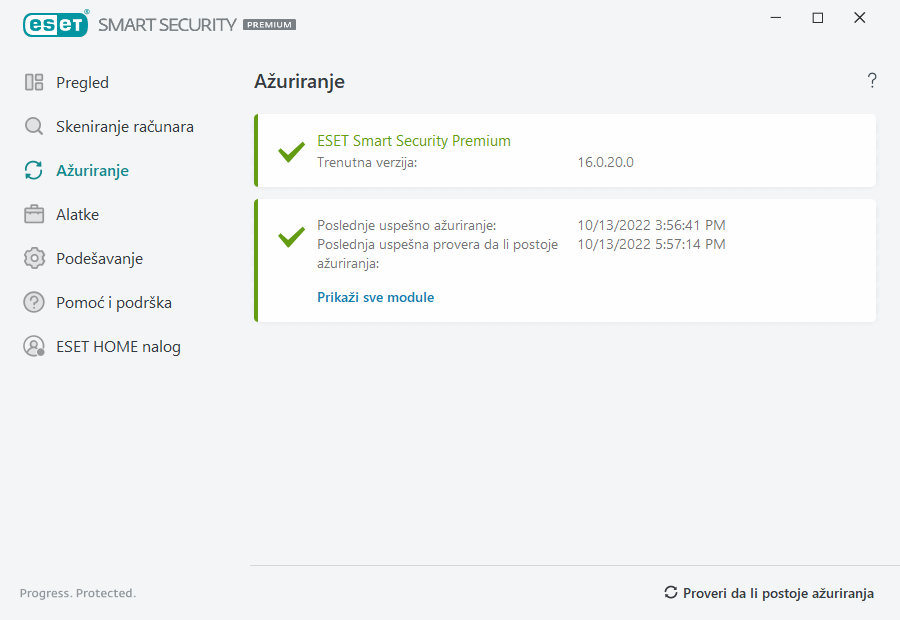Screen dimensions: 900x620
Task: Open the Pregled menu section
Action: pyautogui.click(x=82, y=83)
